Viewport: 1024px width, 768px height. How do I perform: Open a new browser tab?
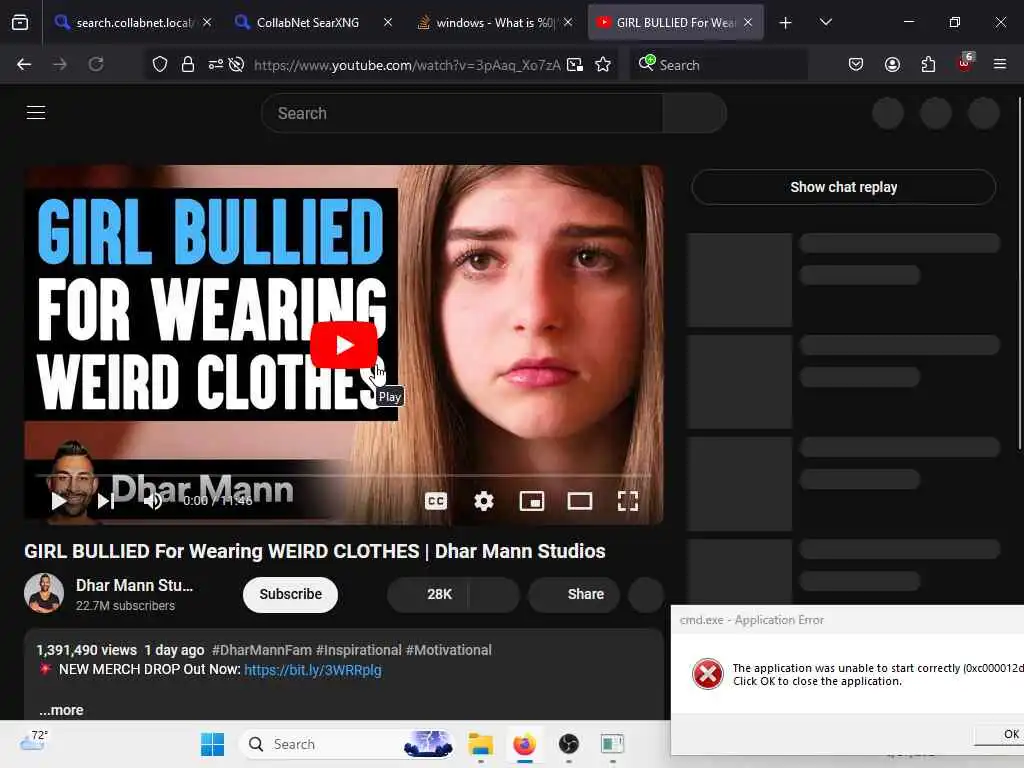(786, 23)
